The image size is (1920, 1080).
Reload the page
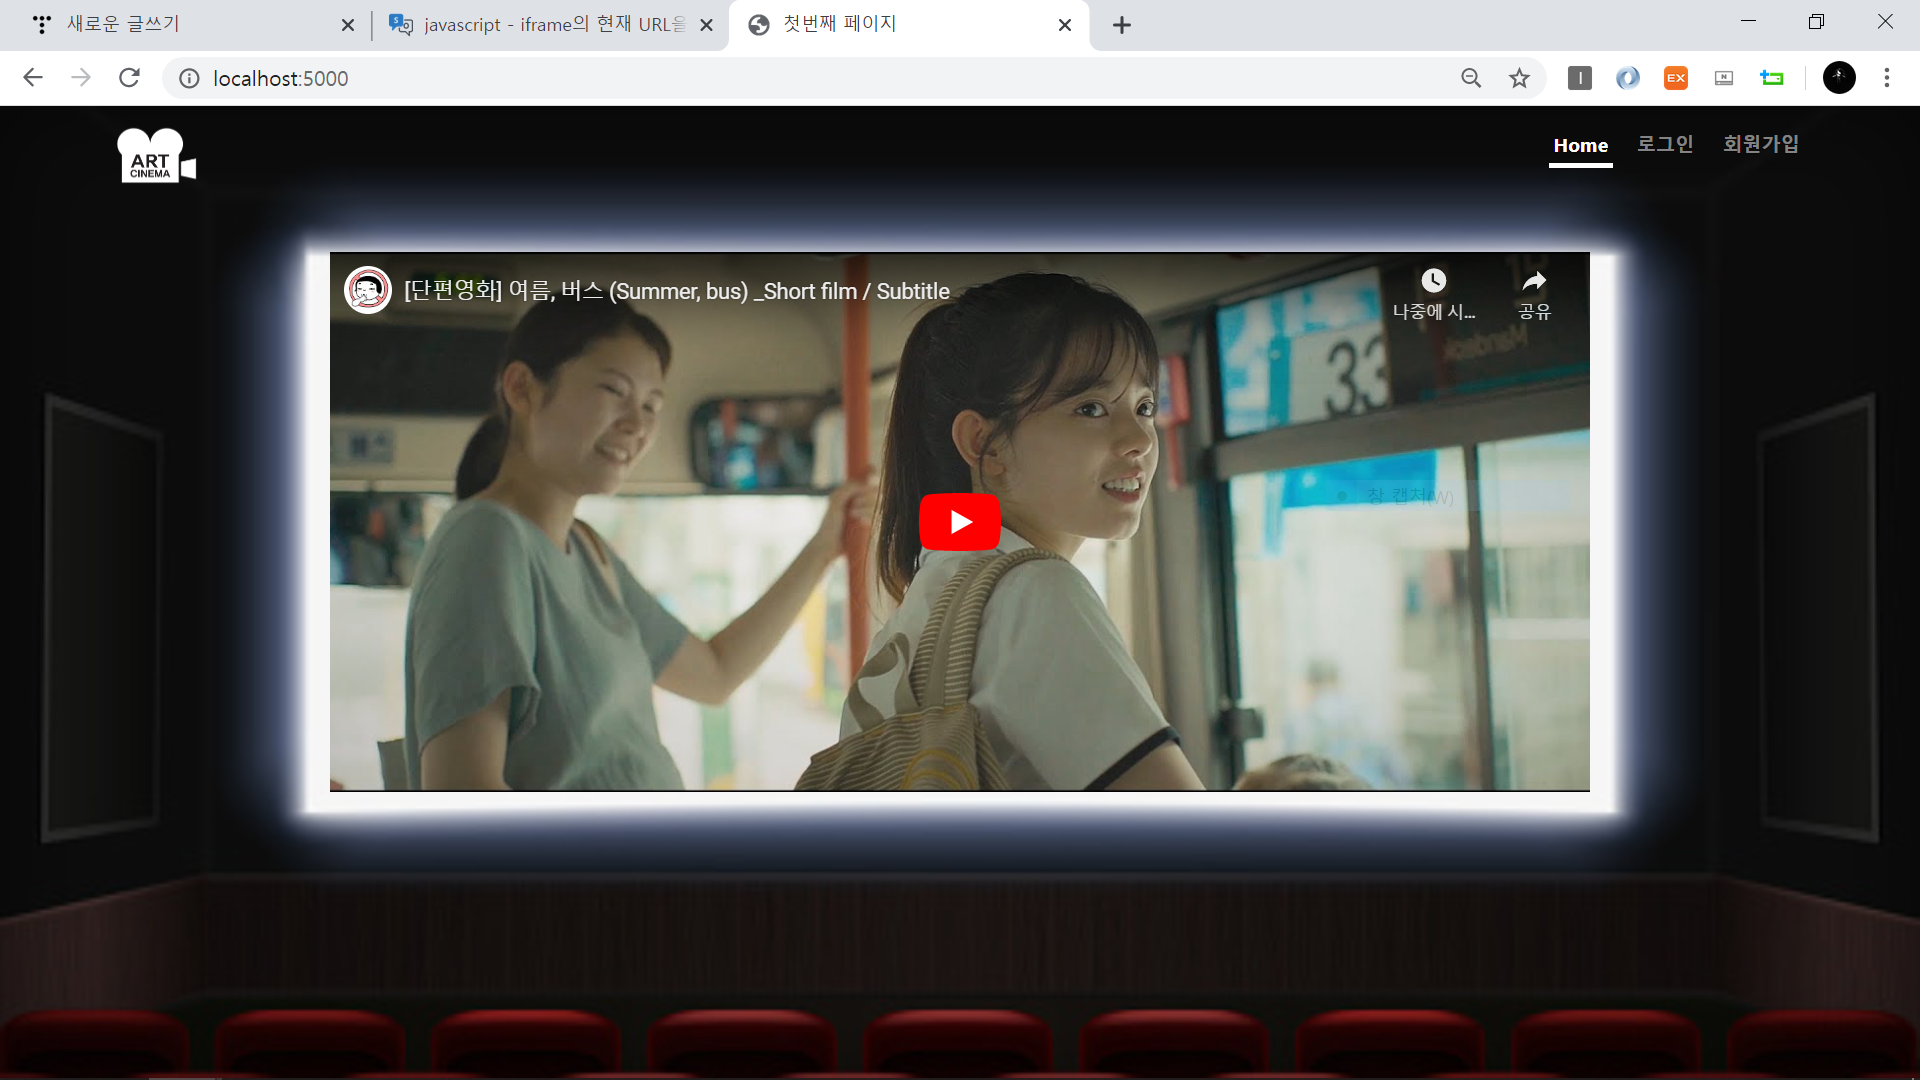[129, 78]
